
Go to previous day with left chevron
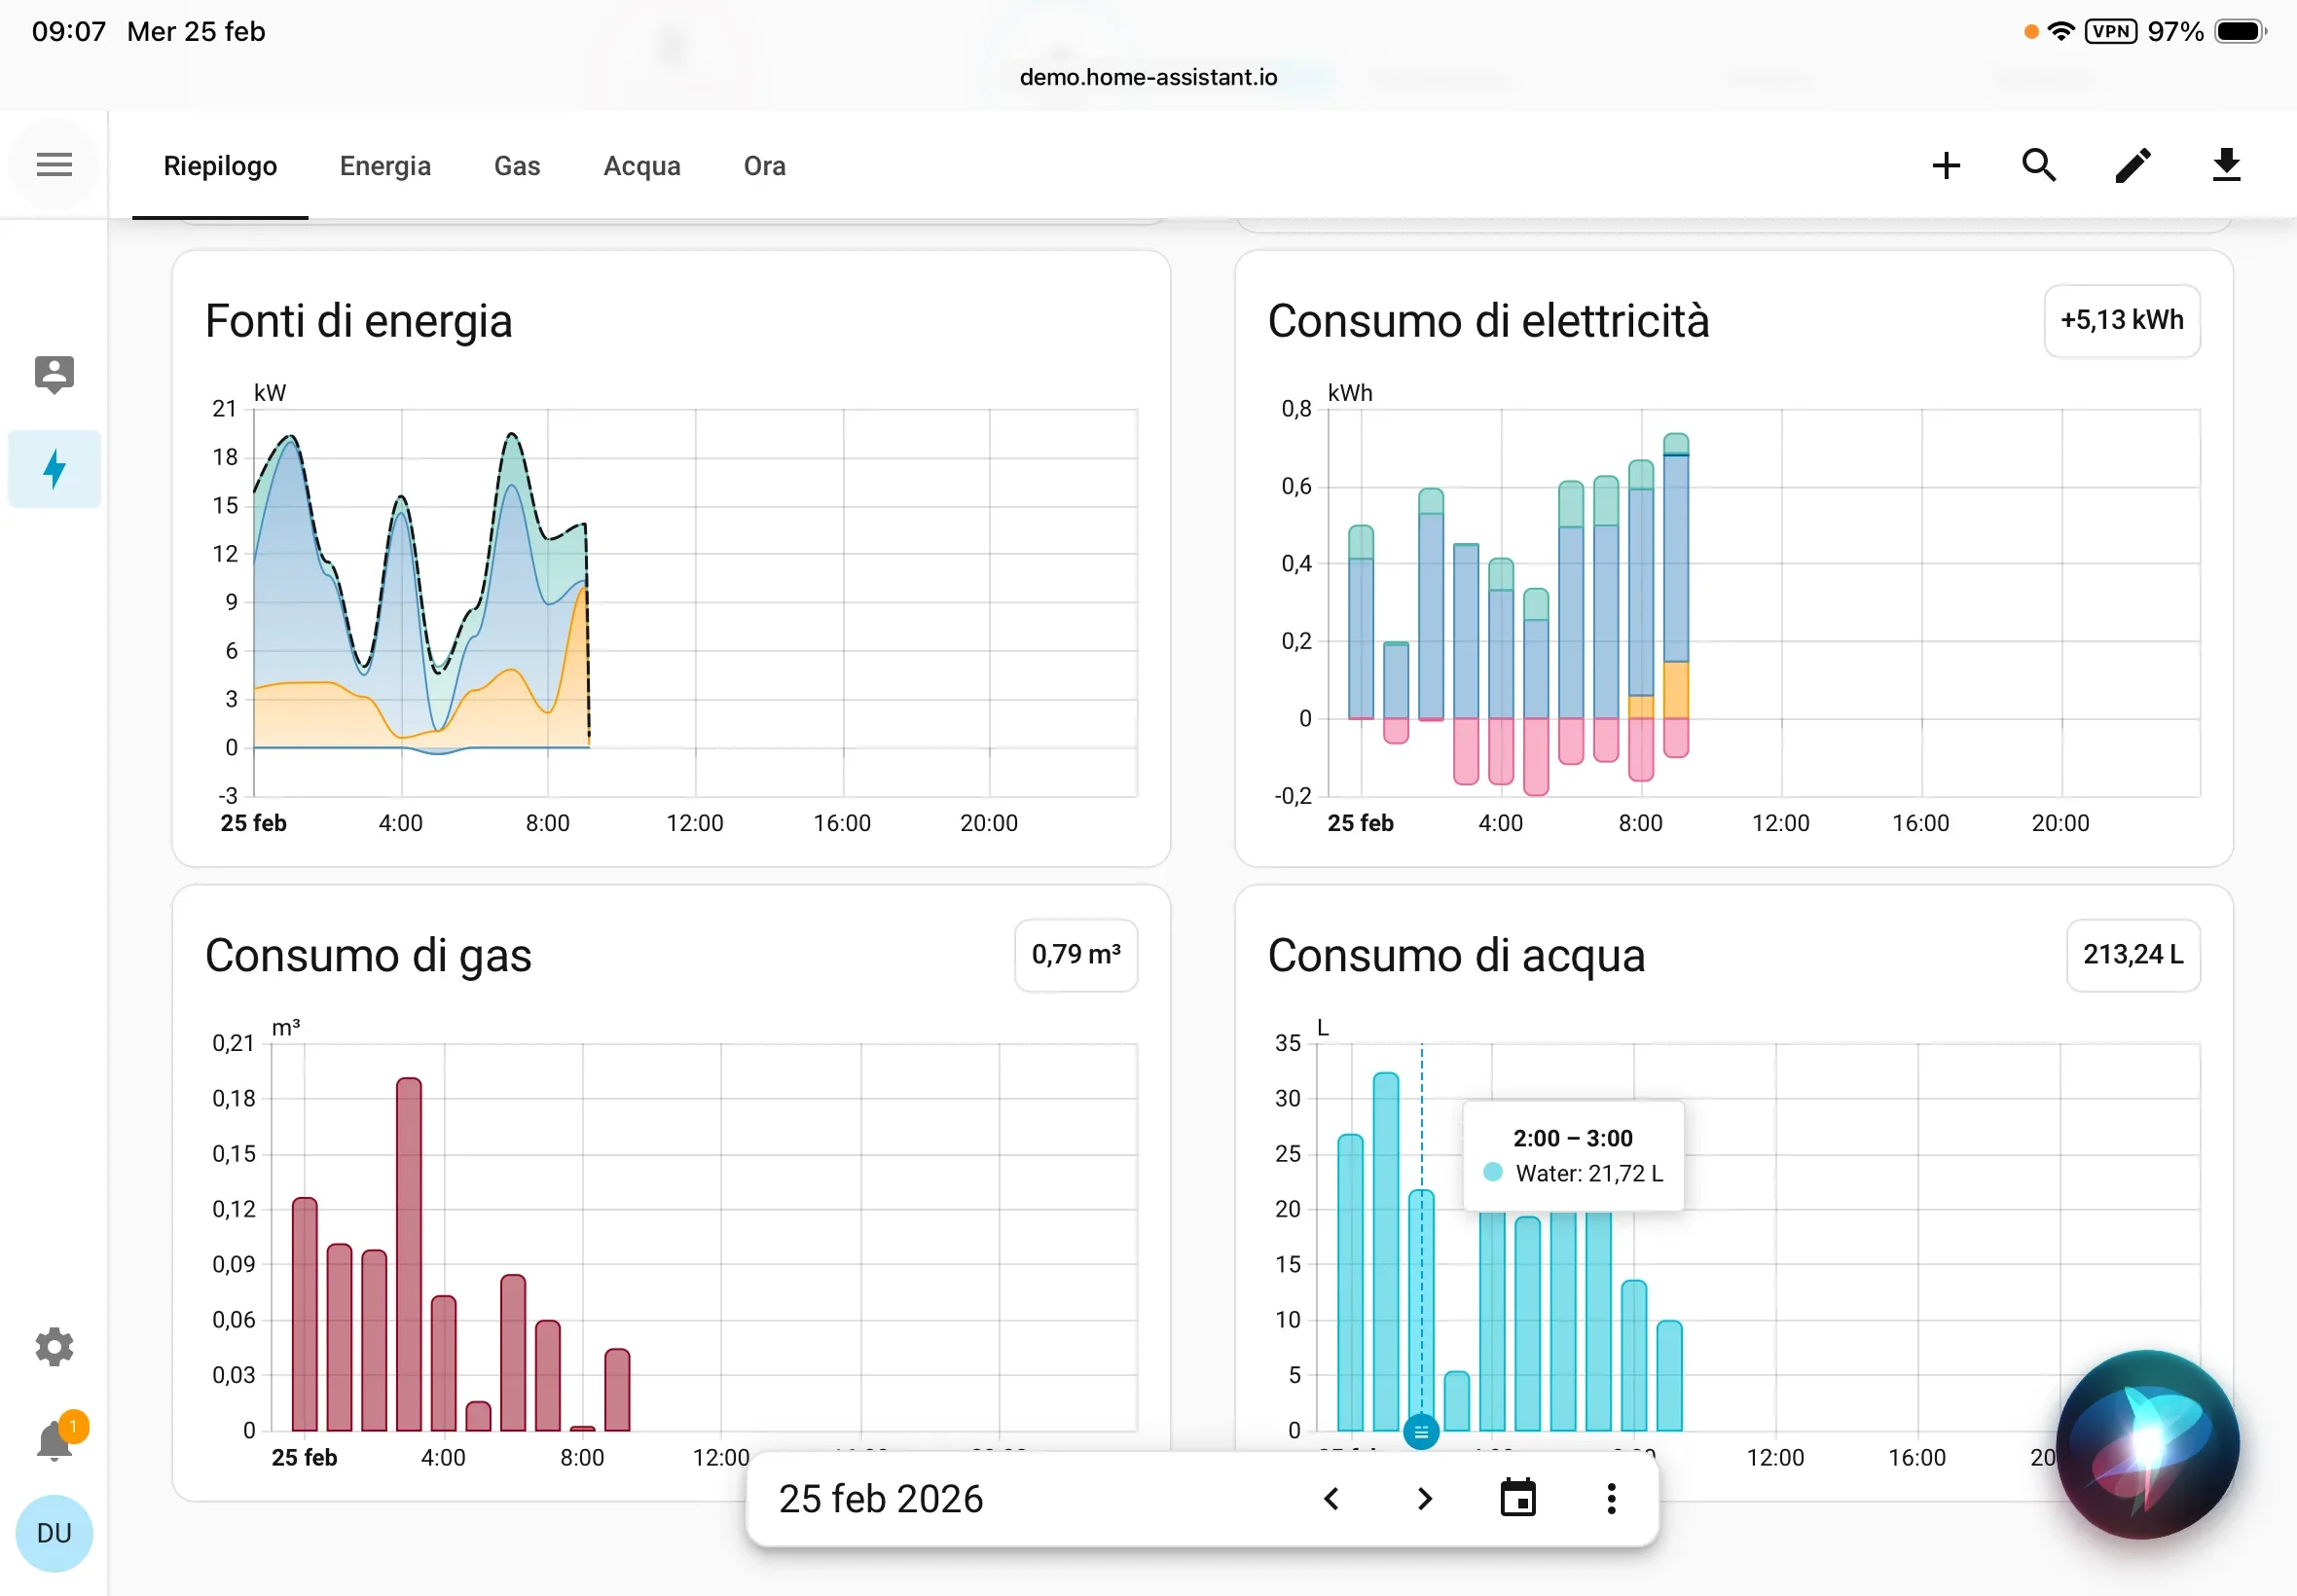tap(1331, 1498)
